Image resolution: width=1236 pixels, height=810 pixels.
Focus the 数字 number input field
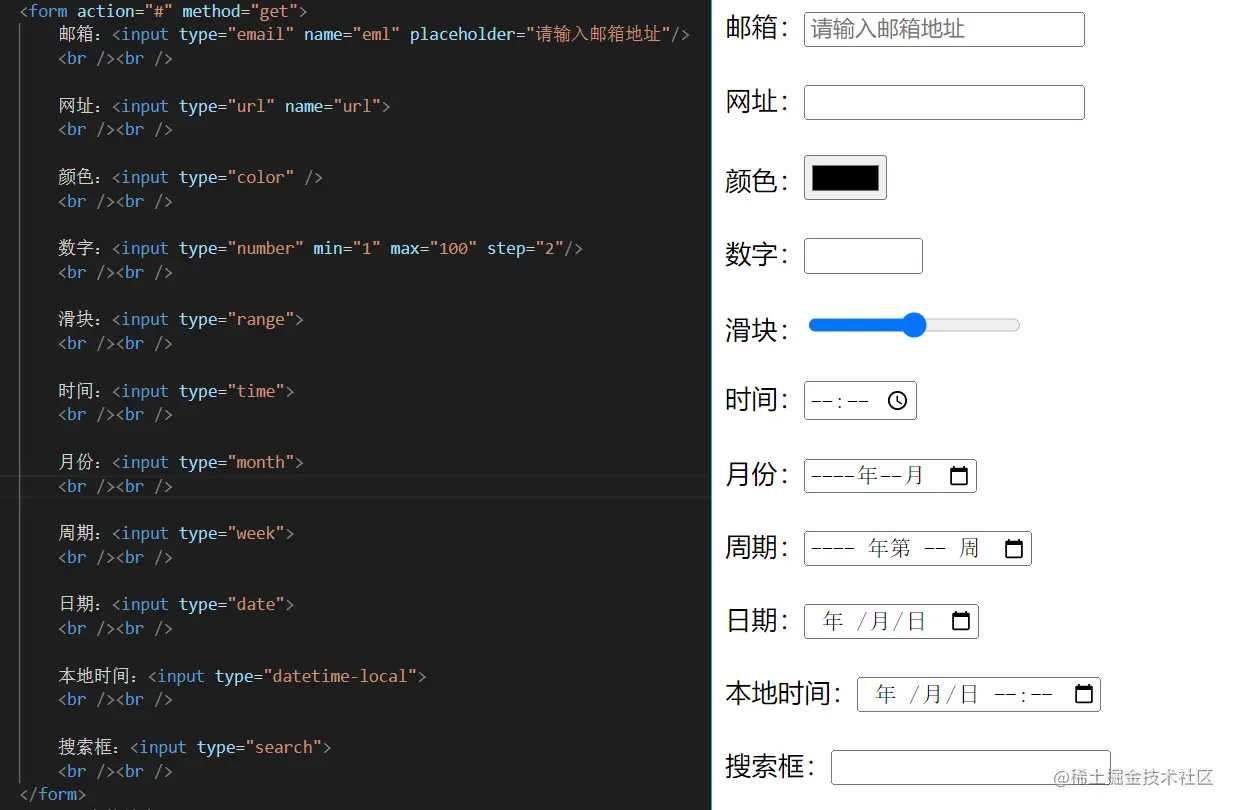pyautogui.click(x=863, y=256)
